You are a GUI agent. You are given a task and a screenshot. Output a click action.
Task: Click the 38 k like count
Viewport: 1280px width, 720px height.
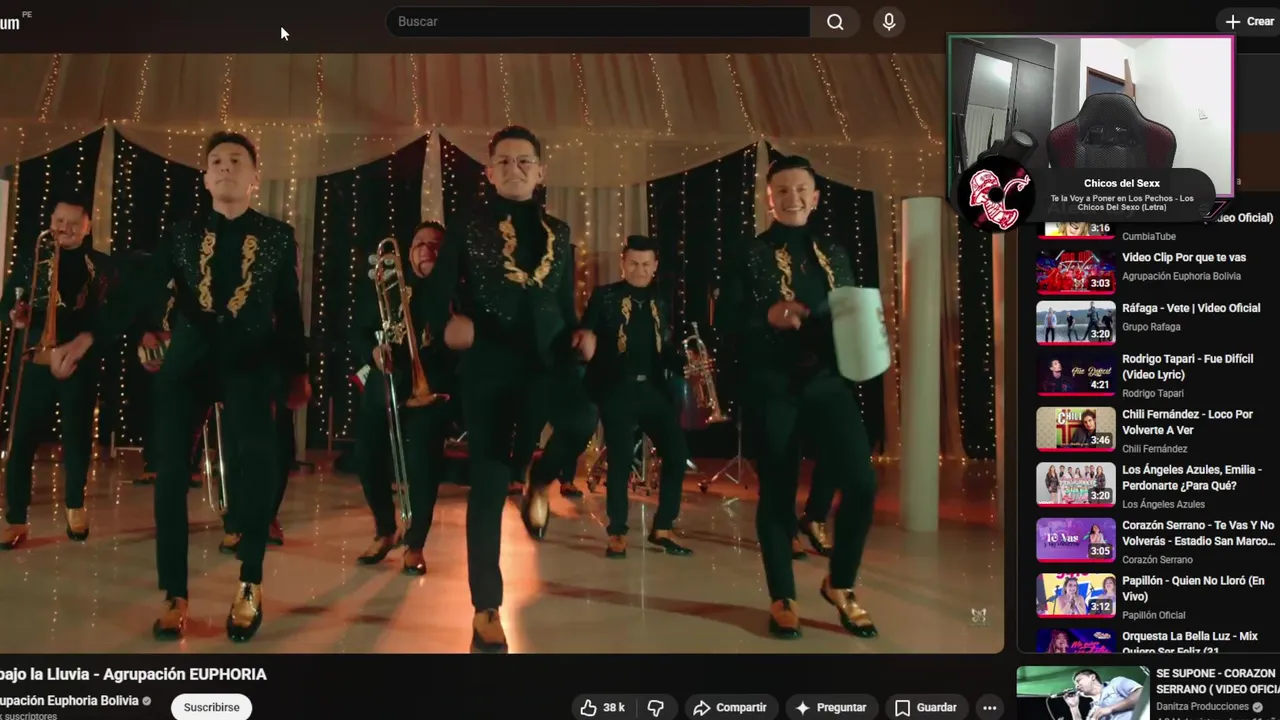614,708
